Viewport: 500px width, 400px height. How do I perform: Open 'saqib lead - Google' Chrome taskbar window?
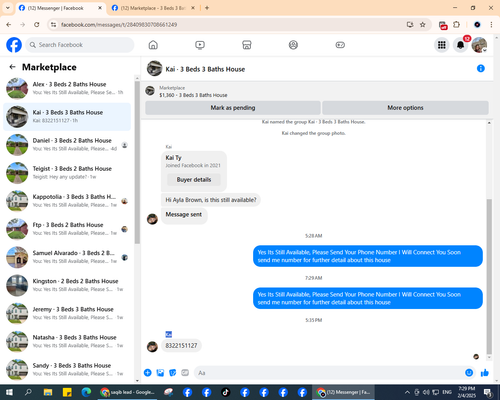coord(127,392)
